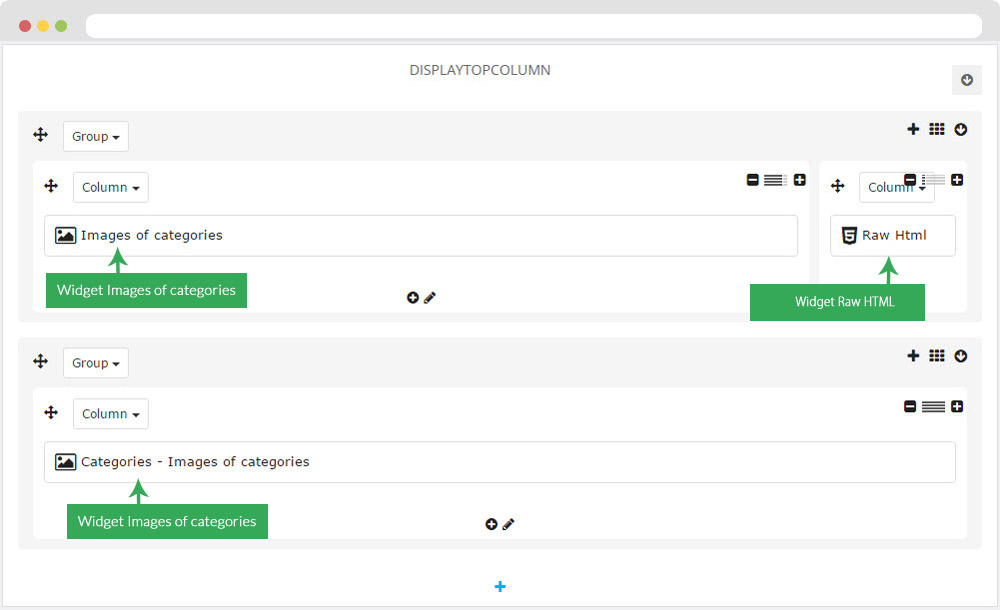Click the picture icon of Images of categories widget
The width and height of the screenshot is (1000, 610).
coord(66,235)
